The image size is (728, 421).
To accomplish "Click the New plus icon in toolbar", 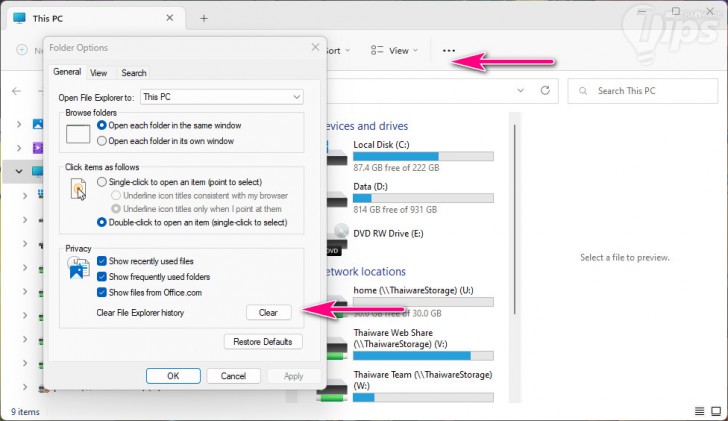I will (x=22, y=50).
